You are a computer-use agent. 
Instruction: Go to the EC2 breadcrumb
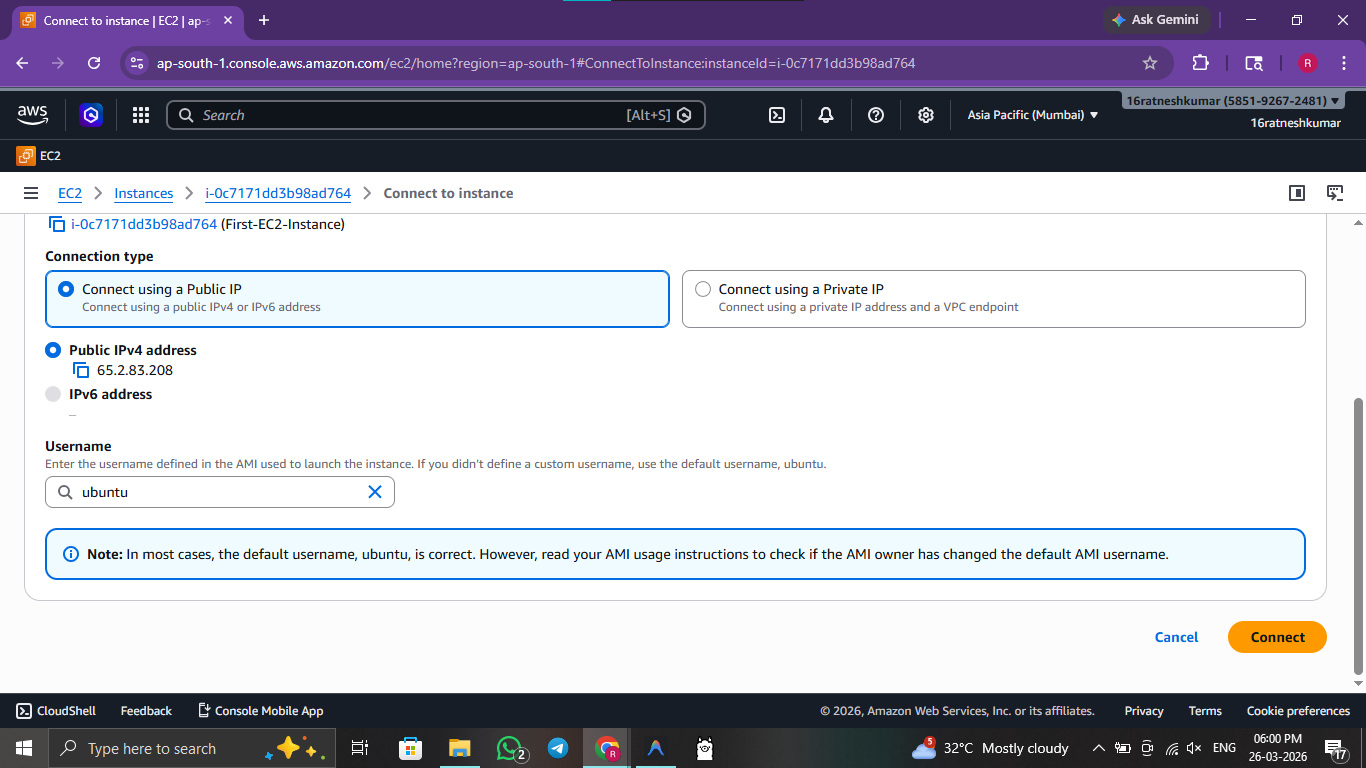(x=70, y=193)
